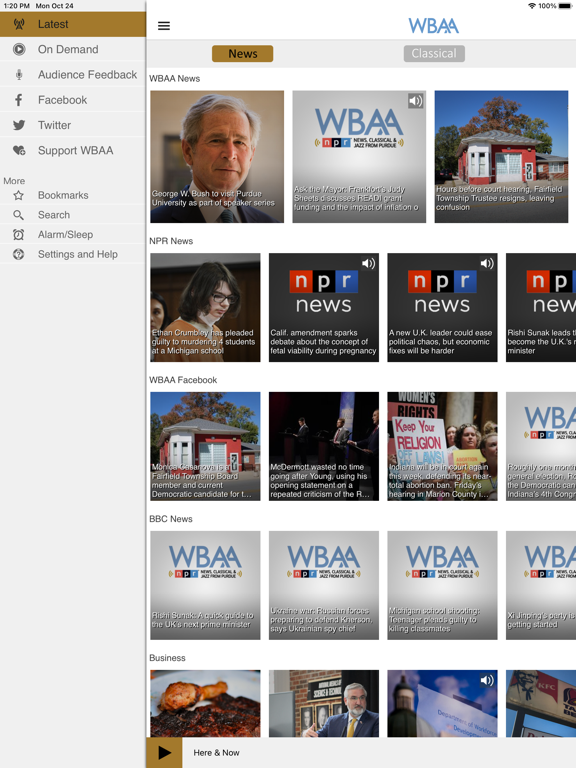
Task: Switch to the News tab
Action: click(x=242, y=53)
